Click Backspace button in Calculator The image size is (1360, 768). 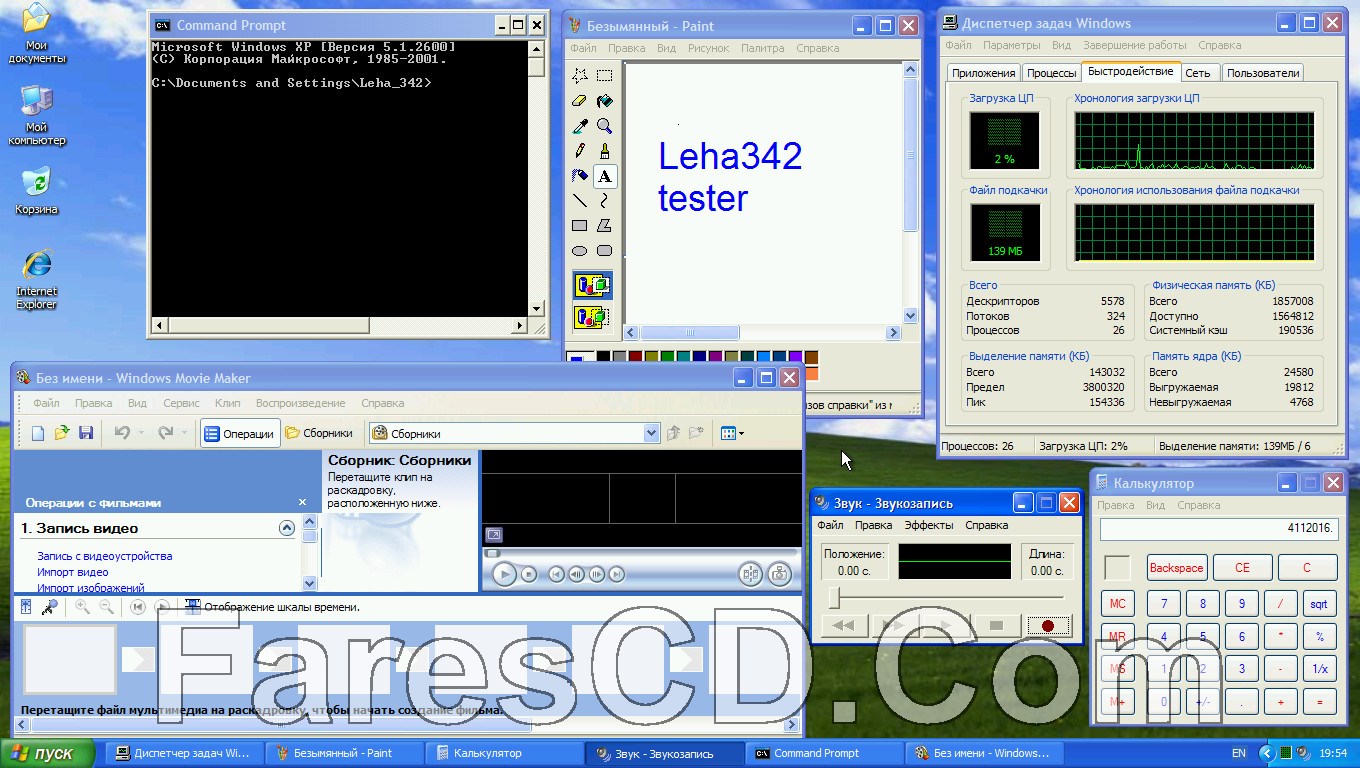pyautogui.click(x=1177, y=567)
